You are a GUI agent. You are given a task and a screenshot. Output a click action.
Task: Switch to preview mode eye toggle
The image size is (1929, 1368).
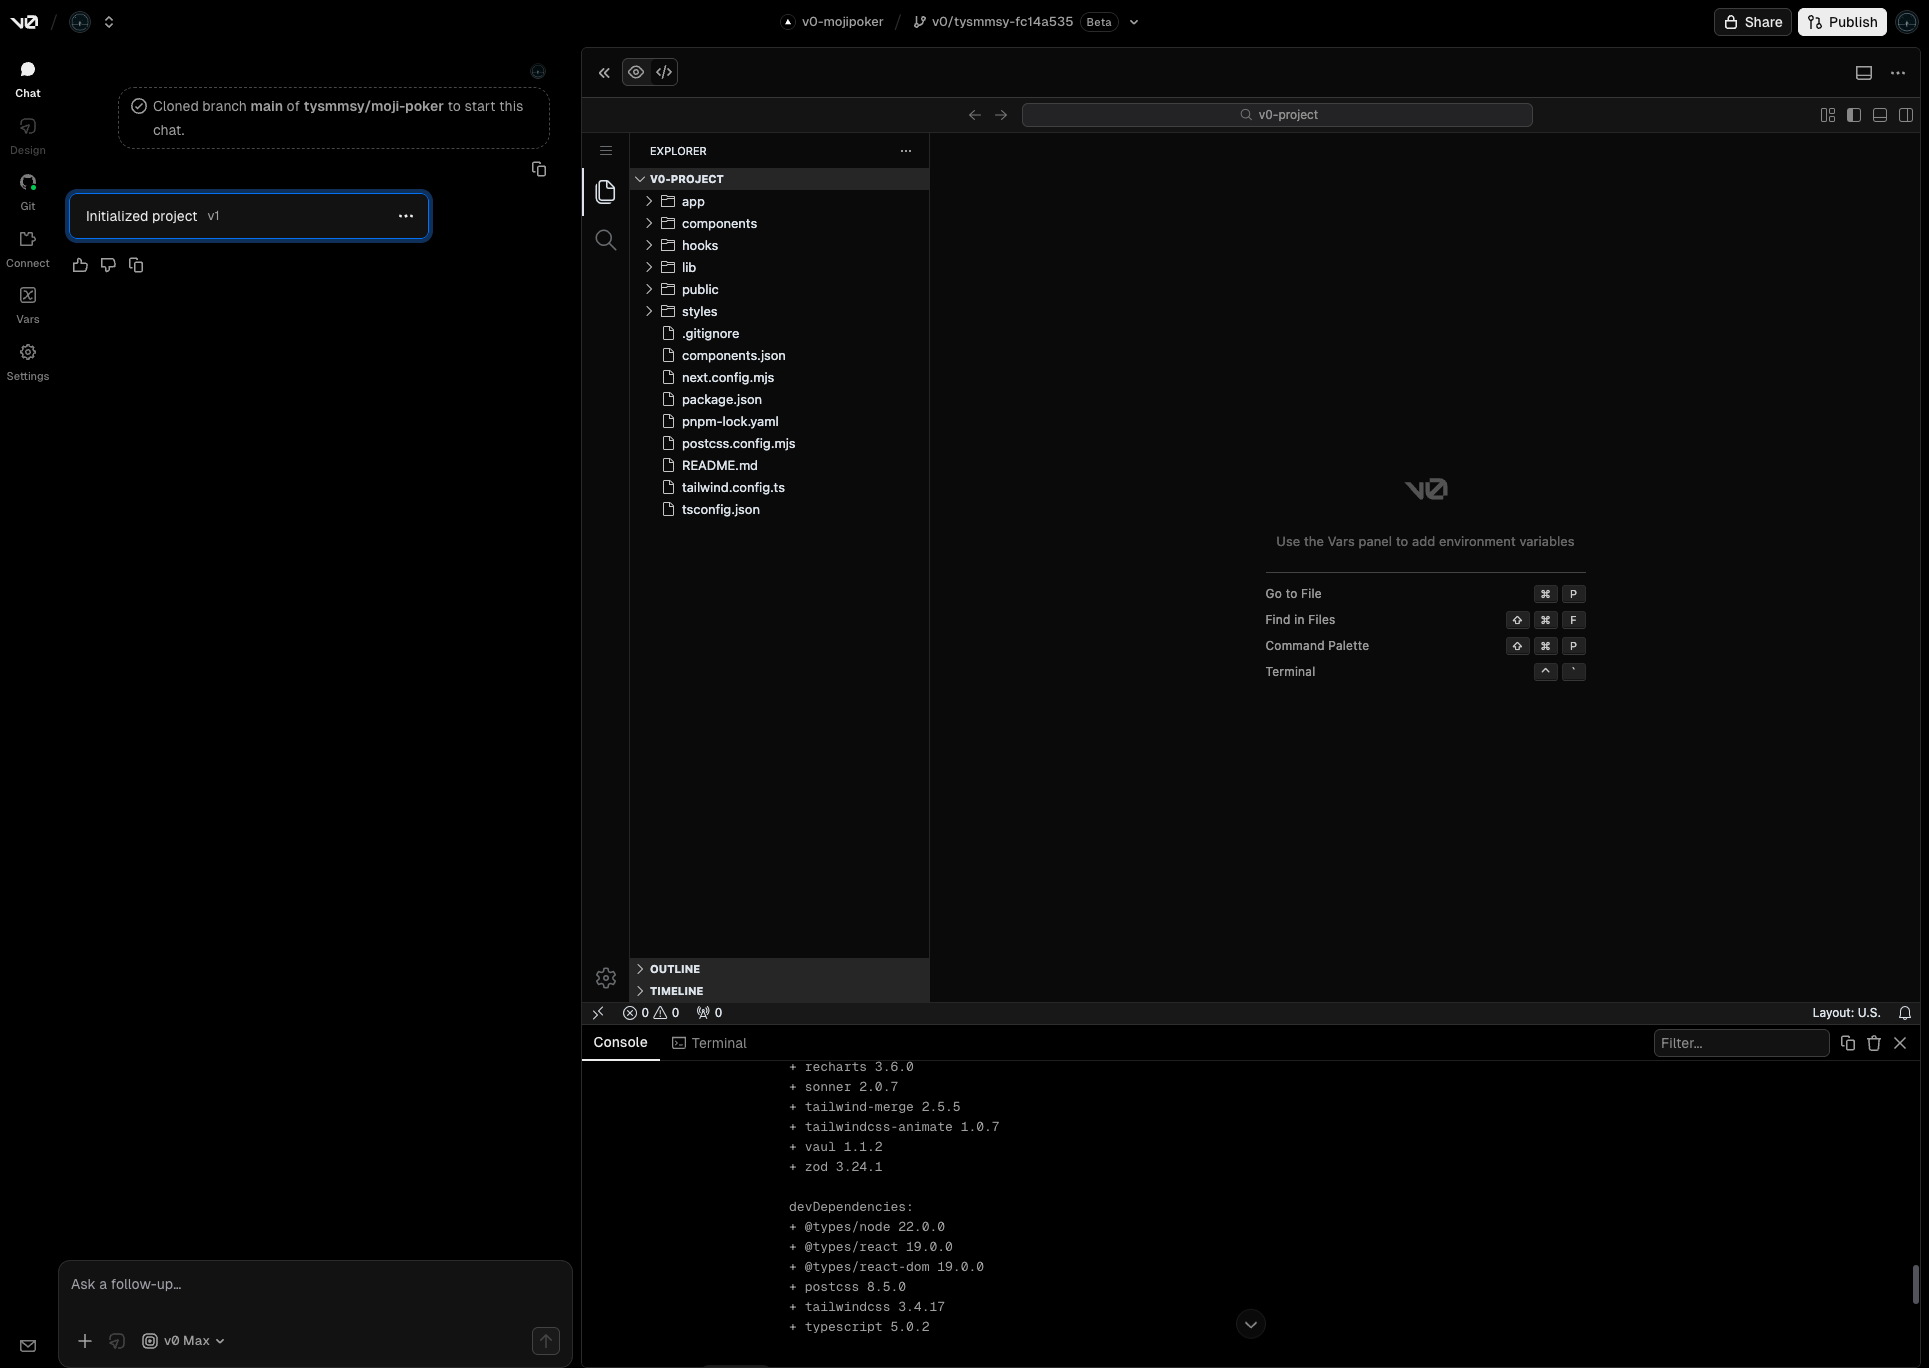point(636,72)
